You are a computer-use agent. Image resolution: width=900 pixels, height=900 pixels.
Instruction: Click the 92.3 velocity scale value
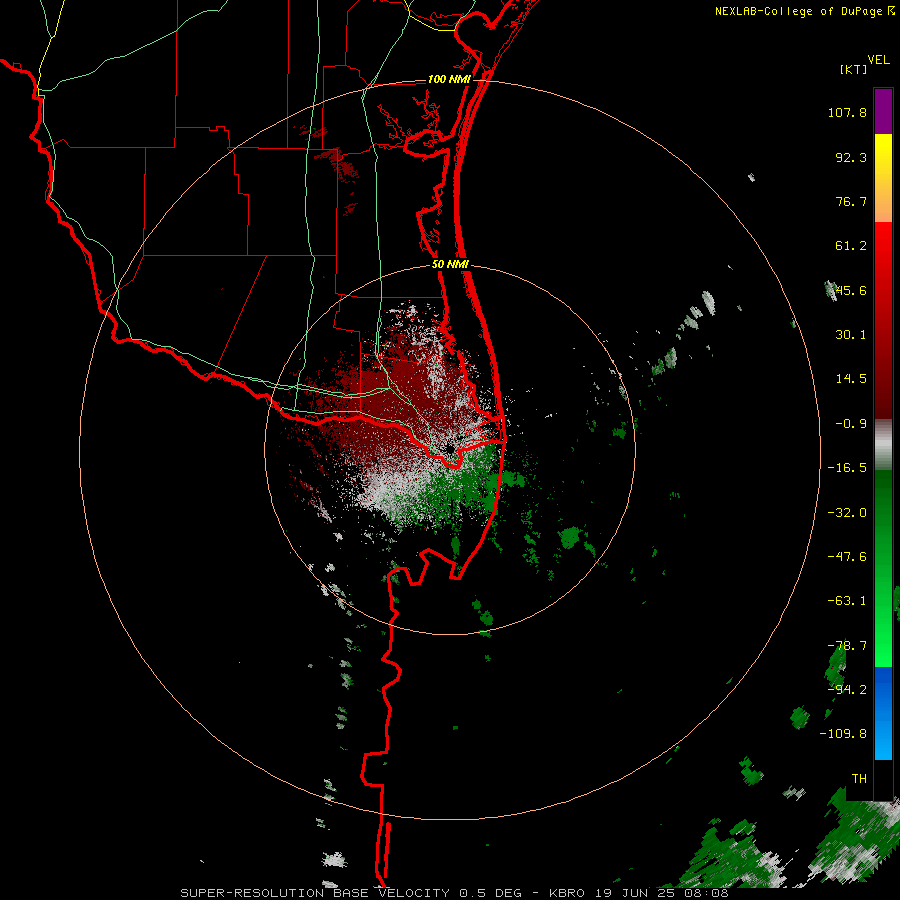click(x=851, y=157)
